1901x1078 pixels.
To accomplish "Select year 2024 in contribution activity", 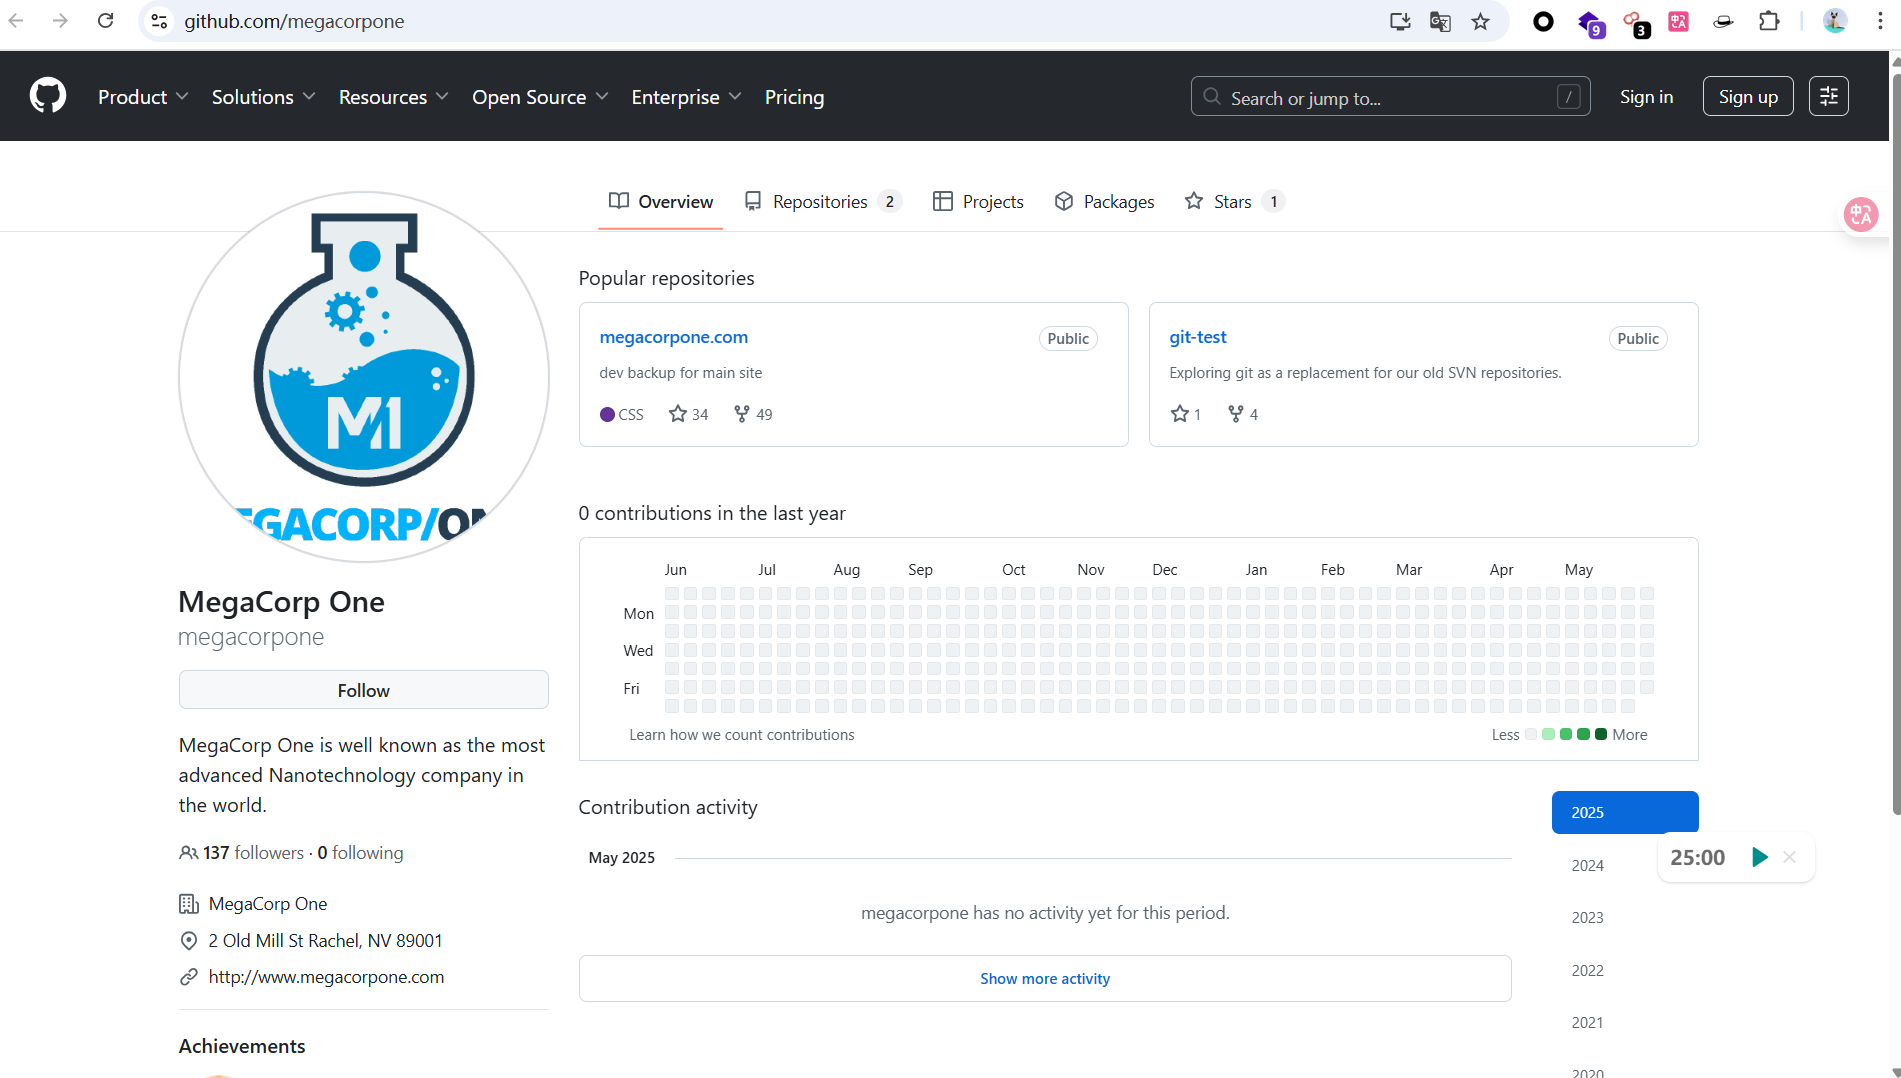I will (1588, 865).
